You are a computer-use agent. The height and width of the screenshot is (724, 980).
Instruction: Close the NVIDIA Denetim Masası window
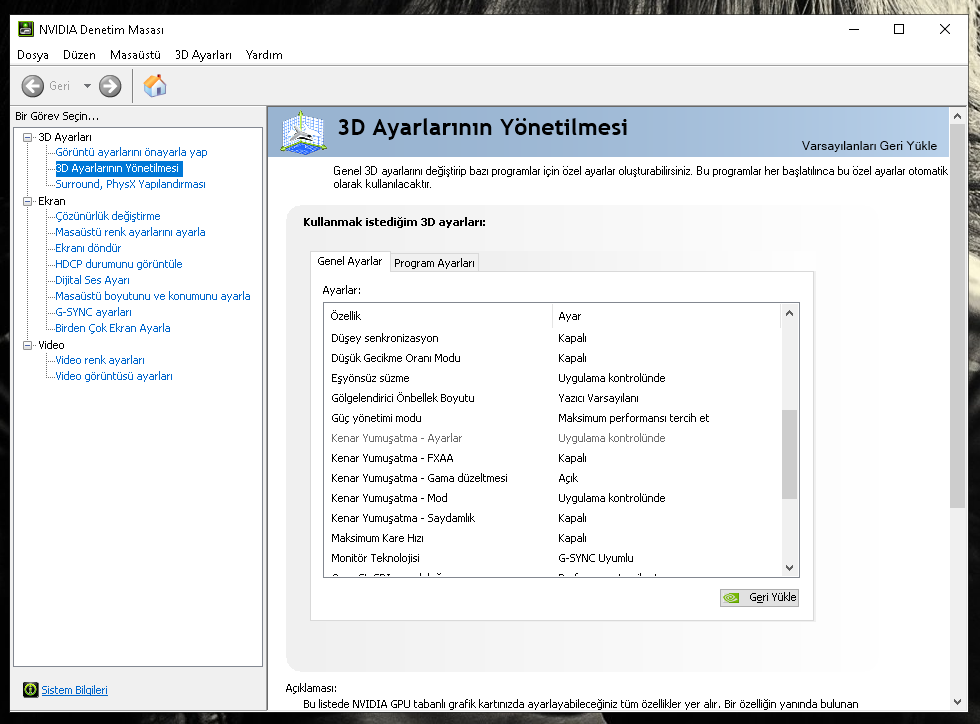pyautogui.click(x=944, y=29)
